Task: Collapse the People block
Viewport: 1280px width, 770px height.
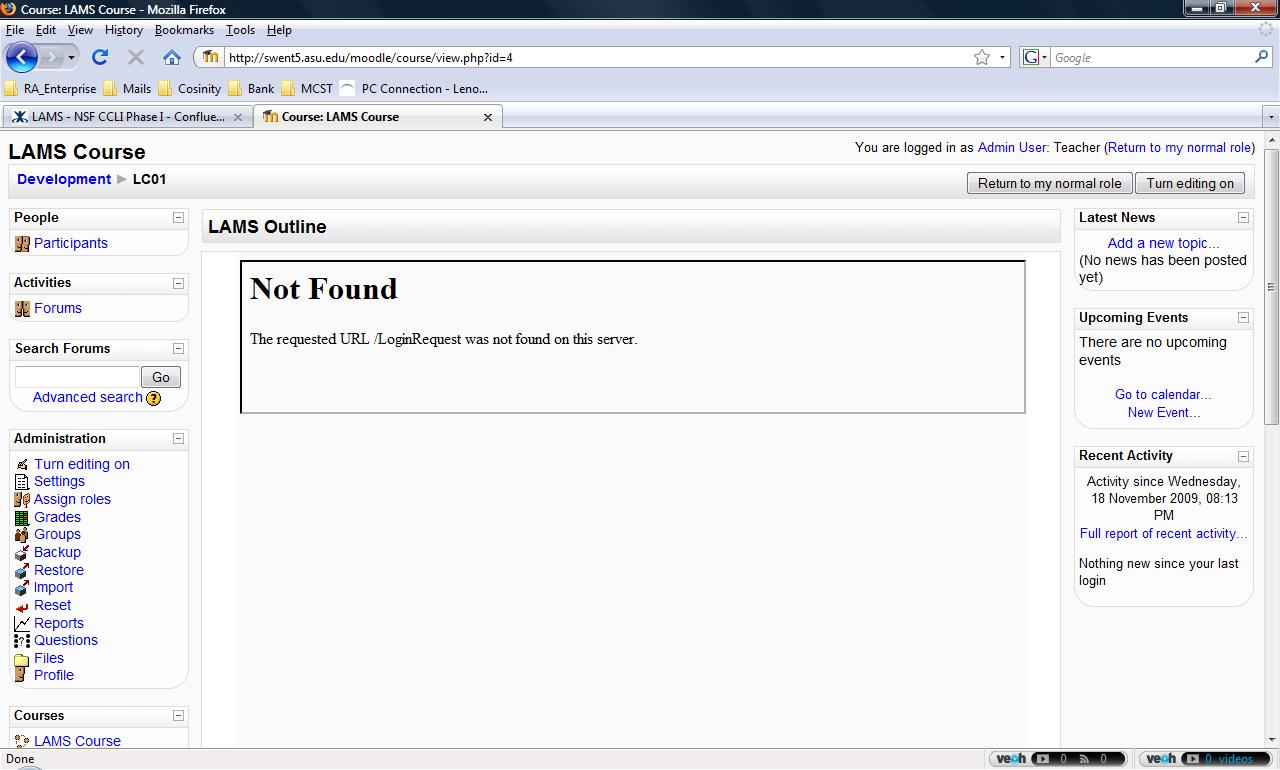Action: [x=178, y=217]
